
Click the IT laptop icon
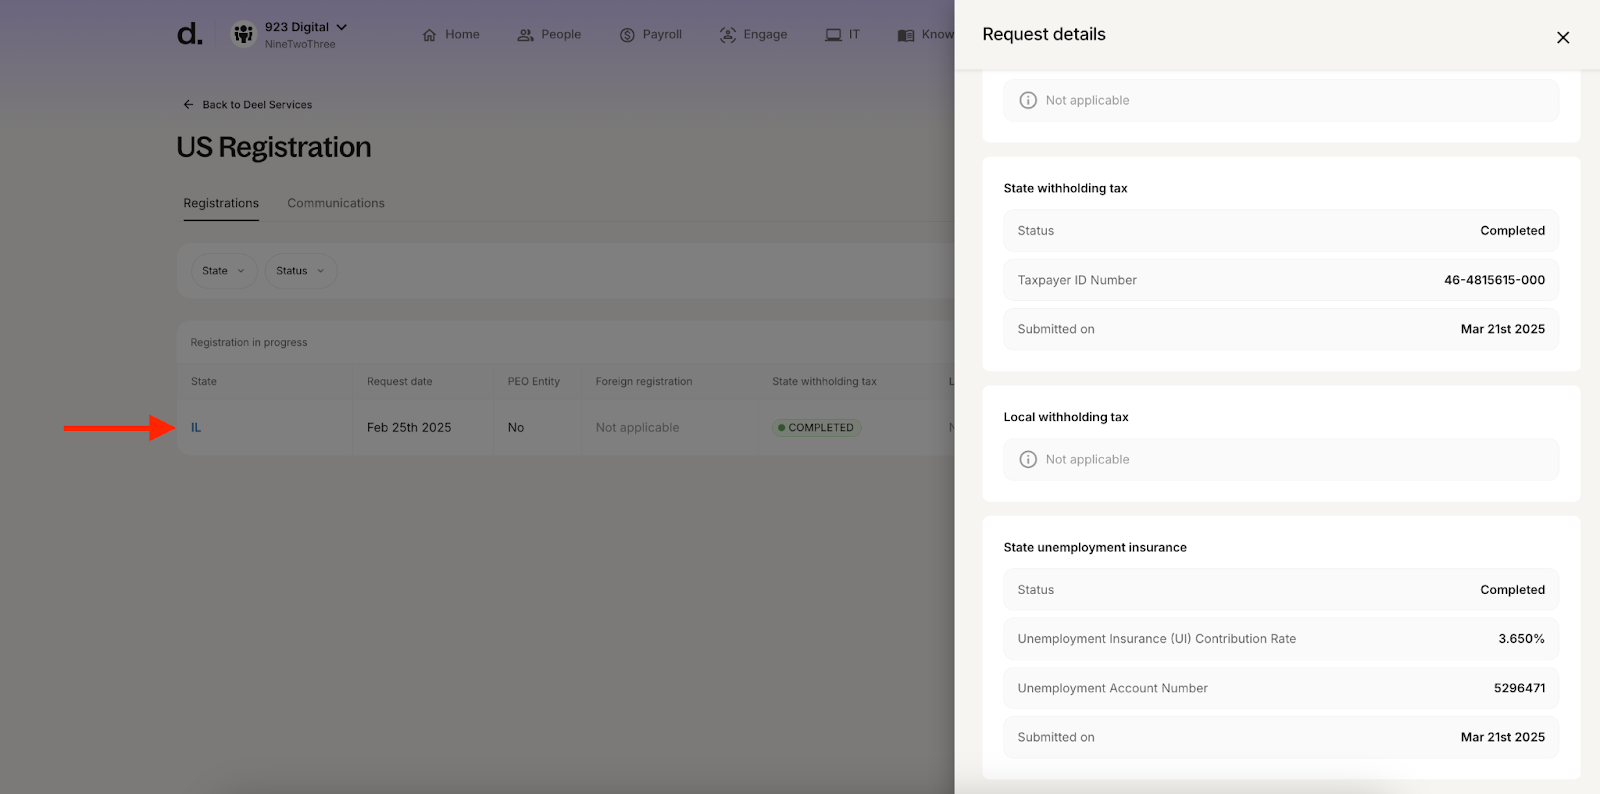pyautogui.click(x=833, y=35)
